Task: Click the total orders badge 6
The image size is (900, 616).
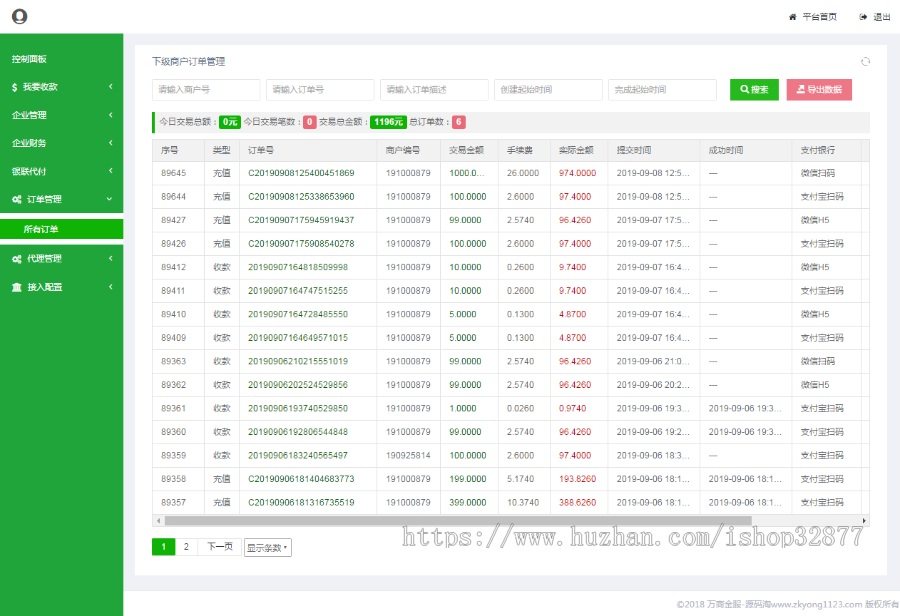Action: [x=459, y=122]
